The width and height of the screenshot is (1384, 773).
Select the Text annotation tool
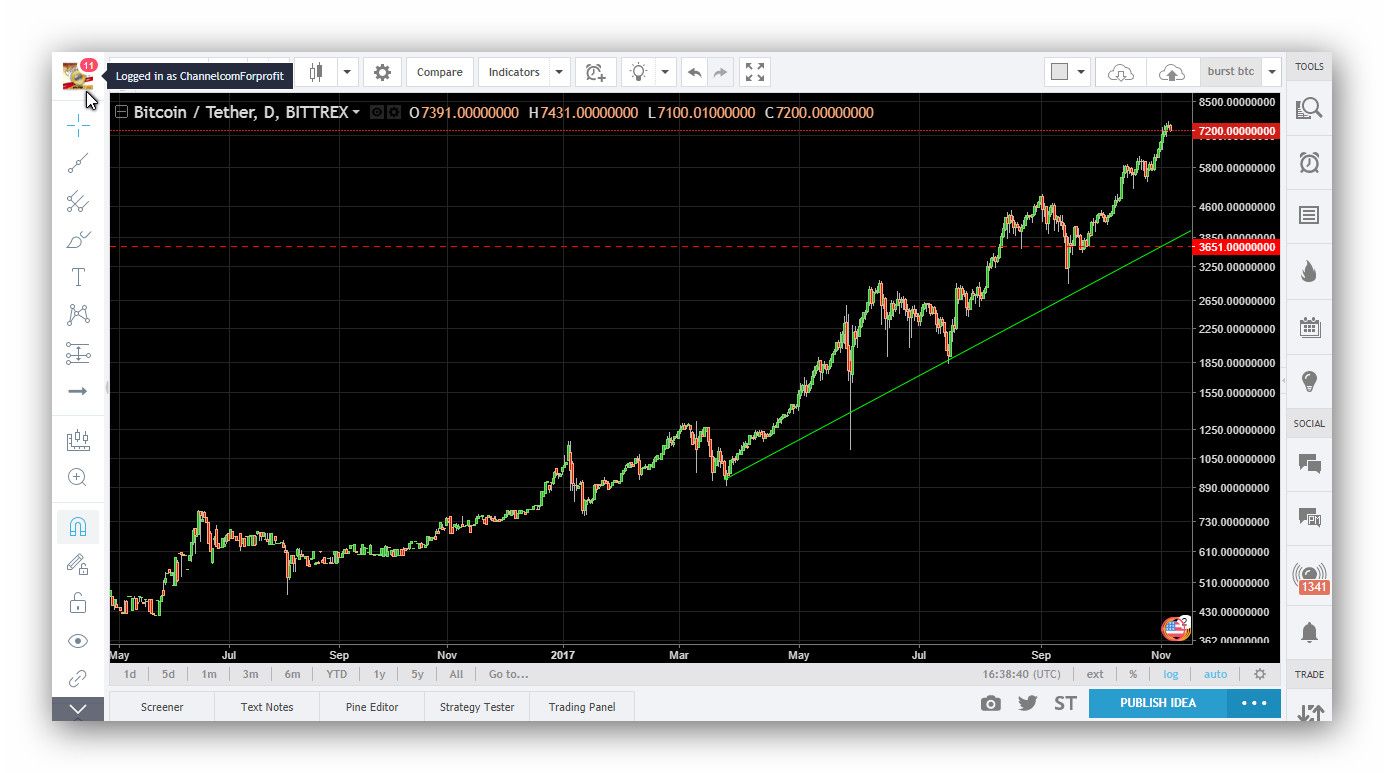tap(78, 277)
